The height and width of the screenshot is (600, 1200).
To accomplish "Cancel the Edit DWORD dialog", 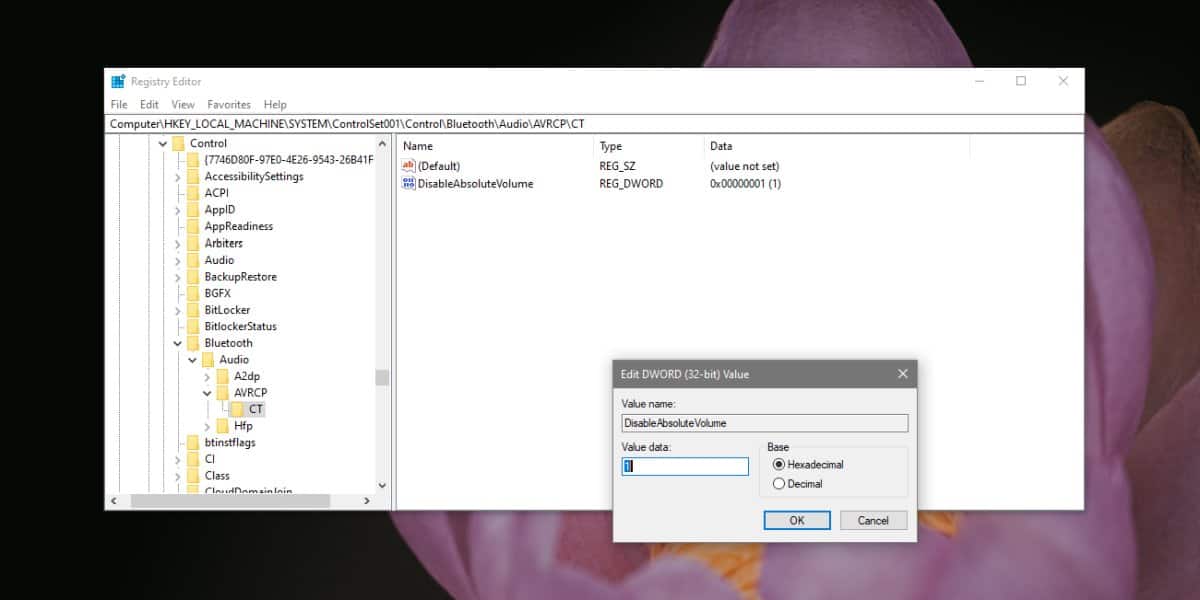I will coord(873,520).
